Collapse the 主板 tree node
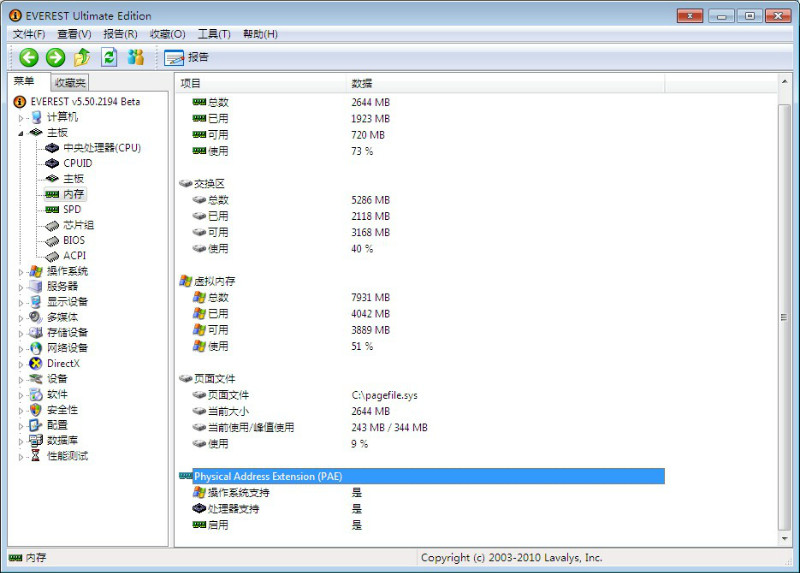 pos(21,133)
